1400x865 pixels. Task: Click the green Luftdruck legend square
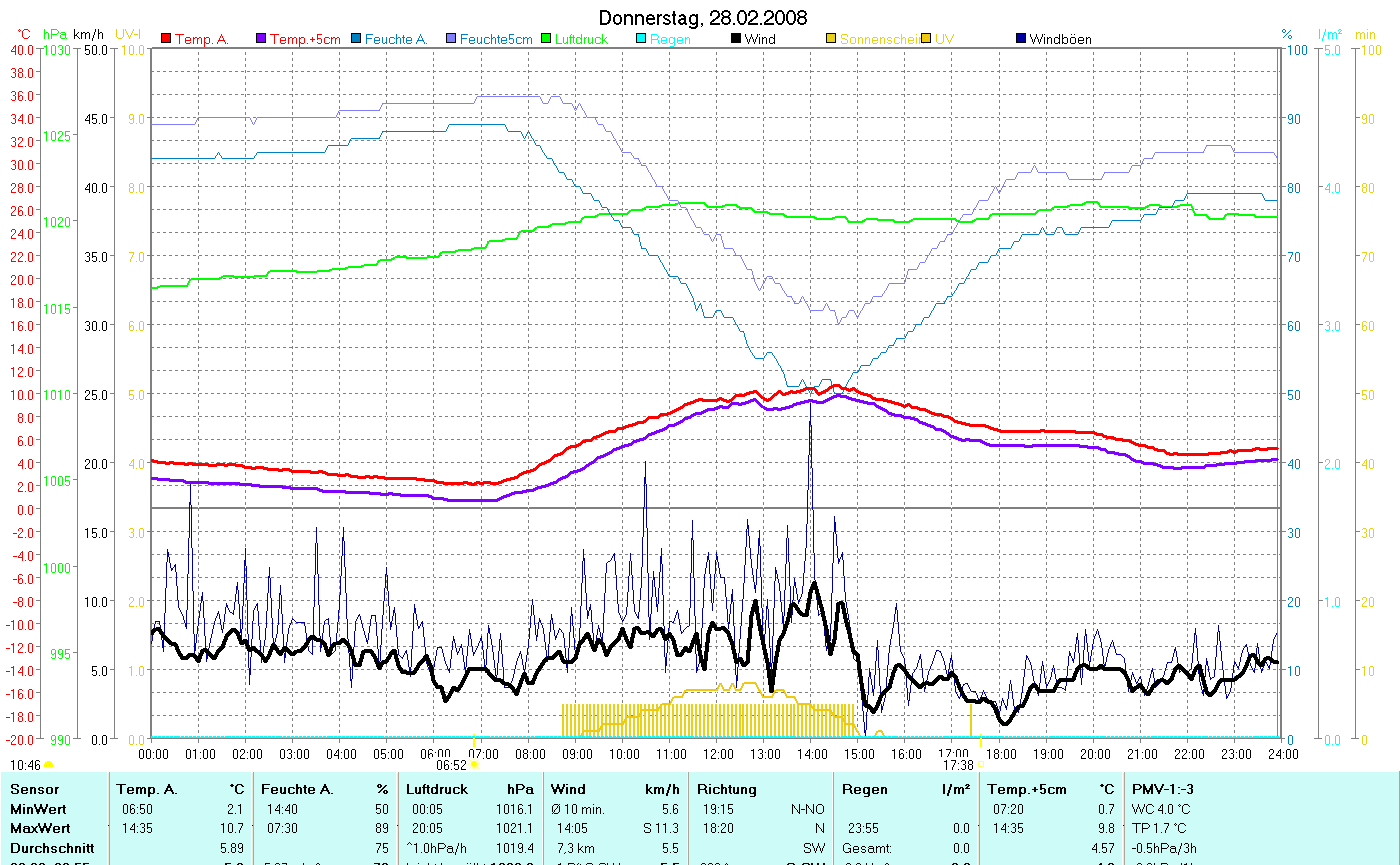pyautogui.click(x=546, y=39)
